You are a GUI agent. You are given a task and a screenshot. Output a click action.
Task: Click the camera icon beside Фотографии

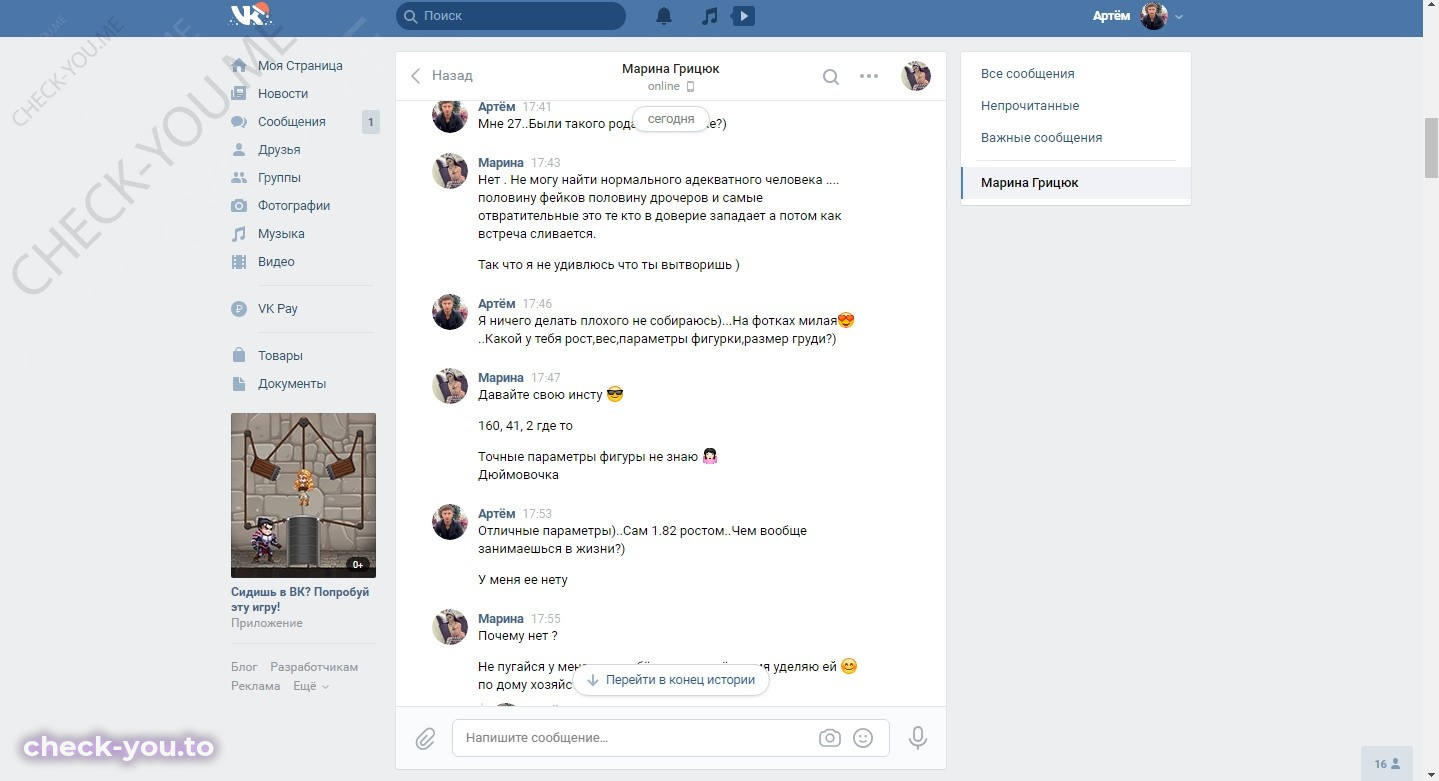coord(239,206)
